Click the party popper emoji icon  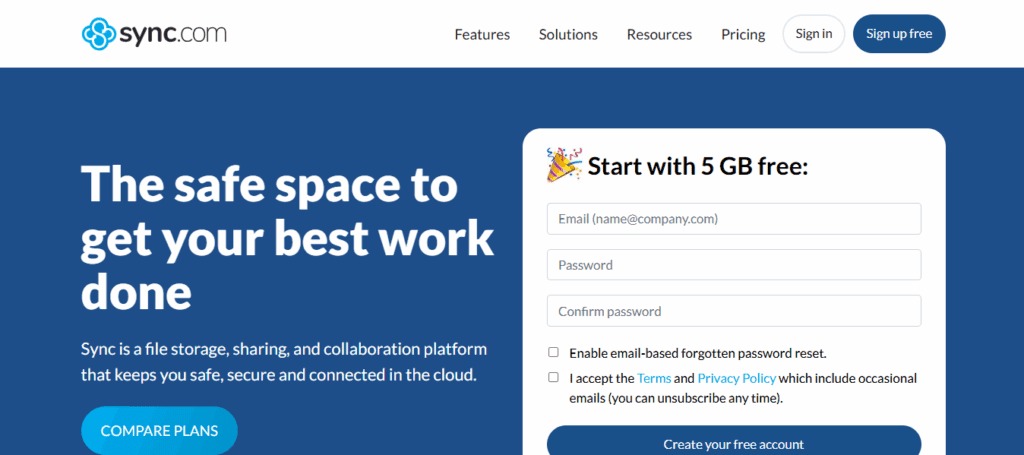[x=564, y=165]
